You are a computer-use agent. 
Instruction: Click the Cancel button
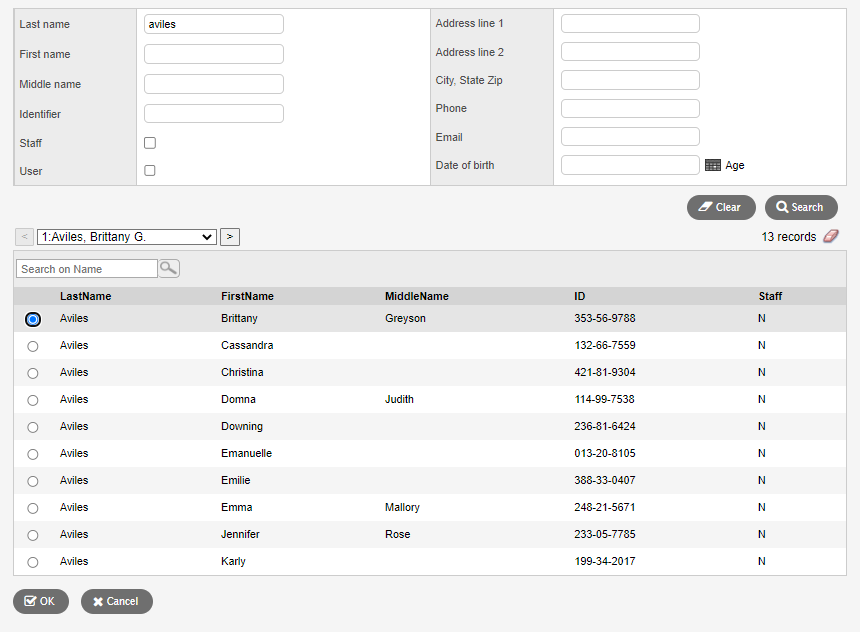pyautogui.click(x=116, y=601)
